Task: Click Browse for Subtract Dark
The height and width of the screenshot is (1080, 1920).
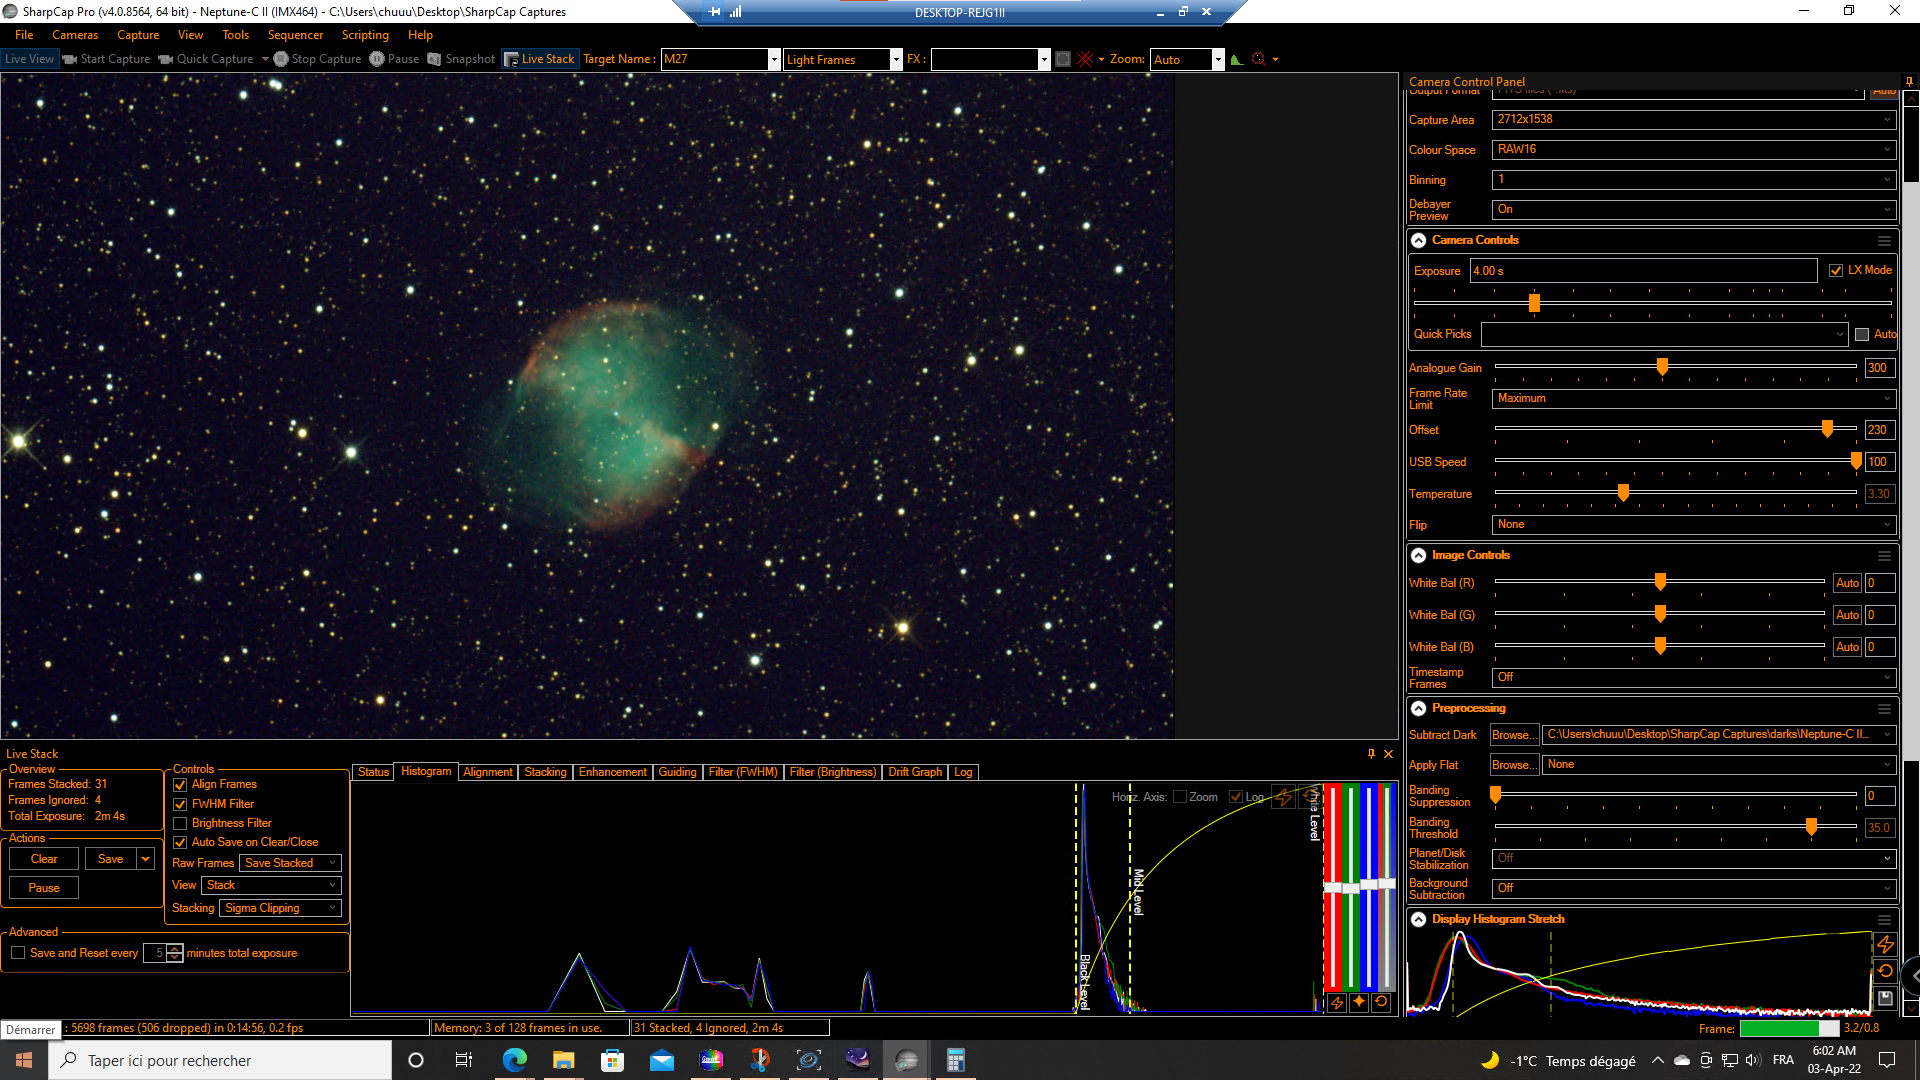Action: click(x=1514, y=735)
